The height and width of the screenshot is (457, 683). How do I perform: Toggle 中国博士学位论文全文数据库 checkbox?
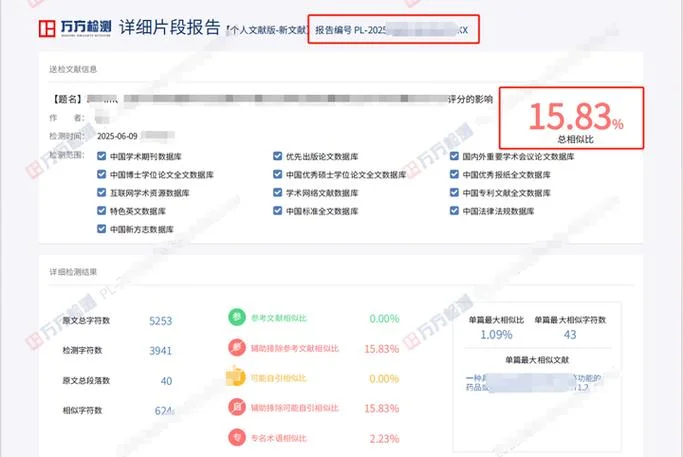(101, 174)
